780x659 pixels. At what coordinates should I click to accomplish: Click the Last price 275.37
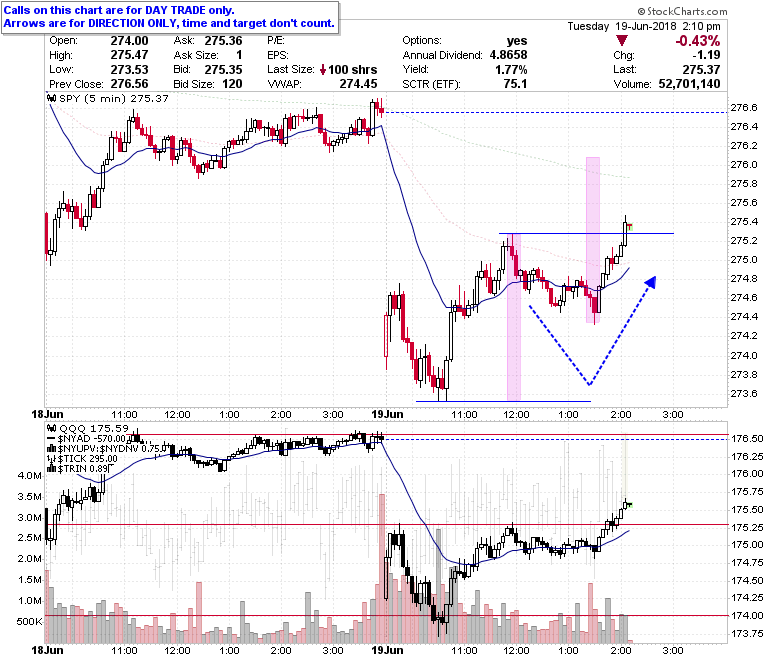[x=701, y=70]
